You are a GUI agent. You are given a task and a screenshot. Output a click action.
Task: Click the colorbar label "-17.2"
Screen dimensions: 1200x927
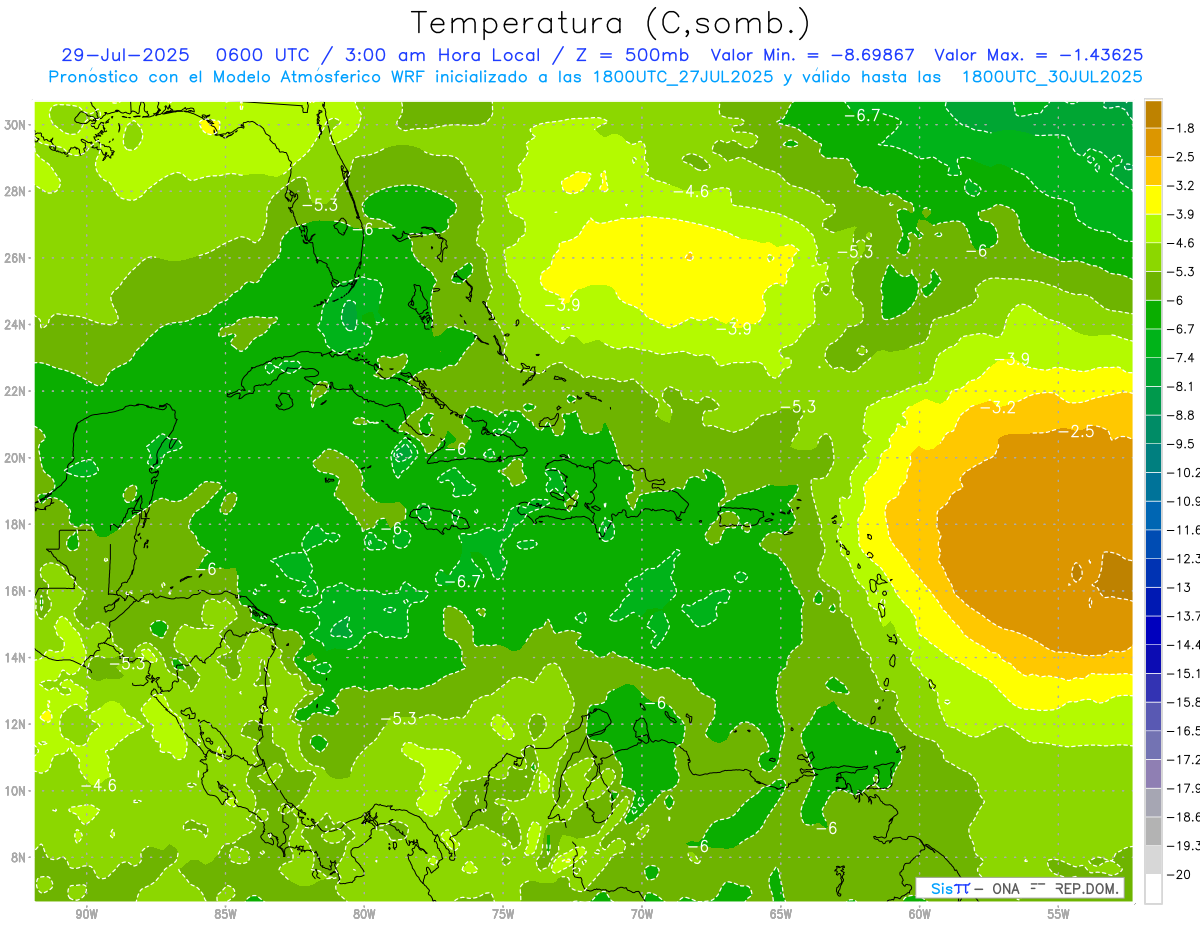(1183, 760)
